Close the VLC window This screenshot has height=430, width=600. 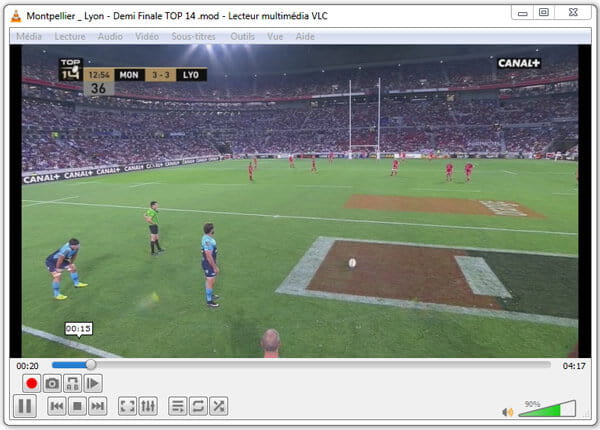click(573, 13)
